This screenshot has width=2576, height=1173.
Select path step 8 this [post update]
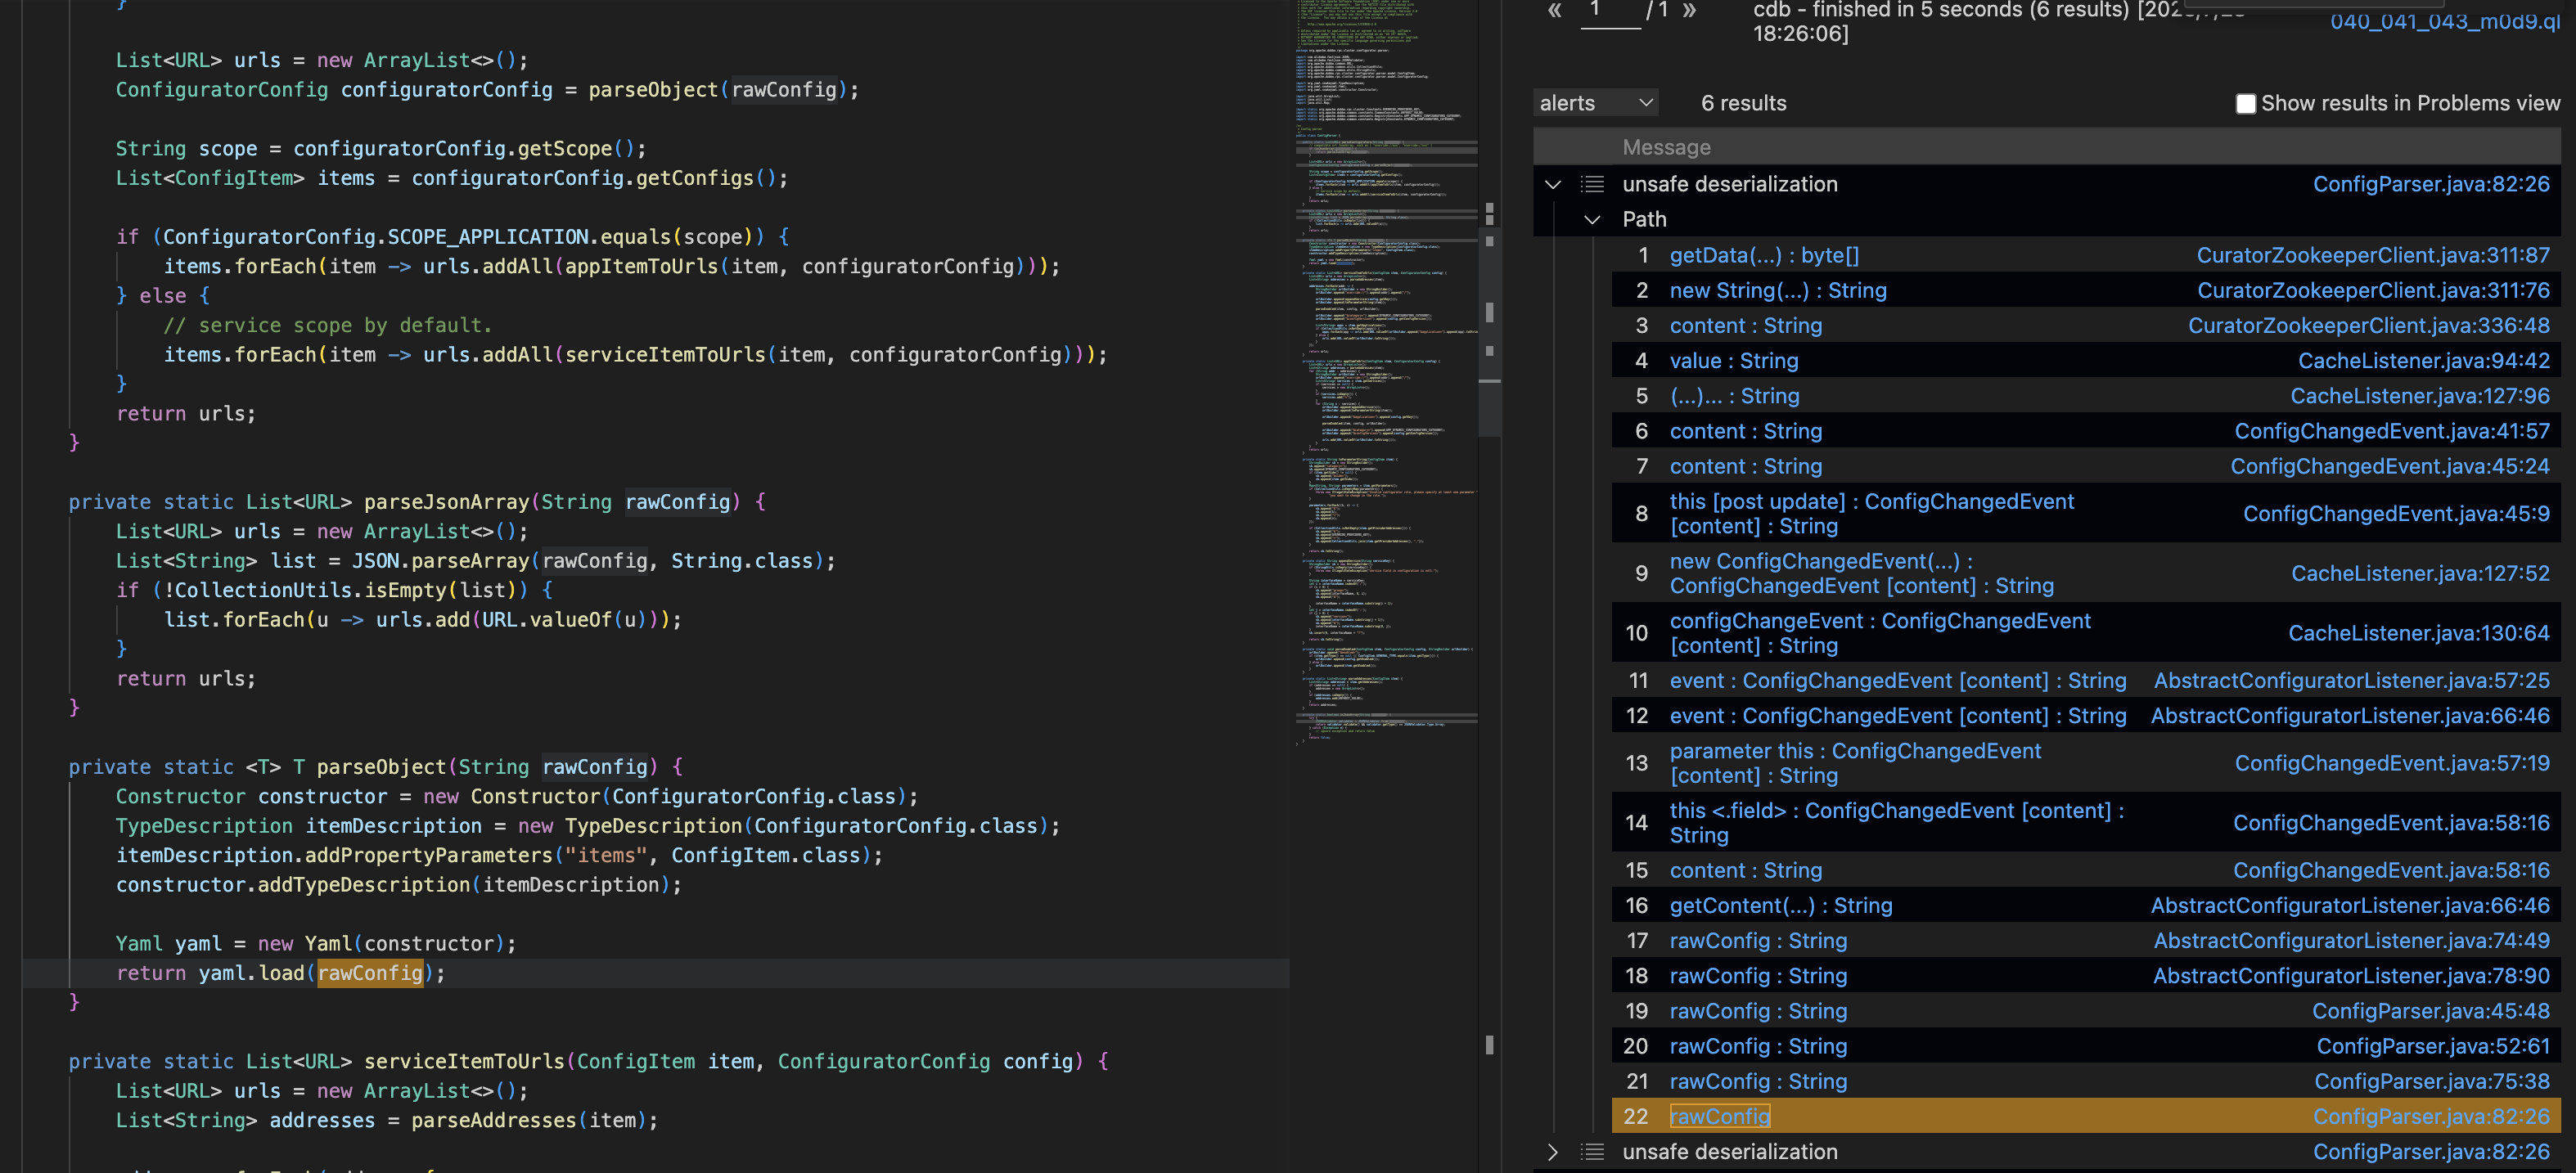pos(1872,514)
